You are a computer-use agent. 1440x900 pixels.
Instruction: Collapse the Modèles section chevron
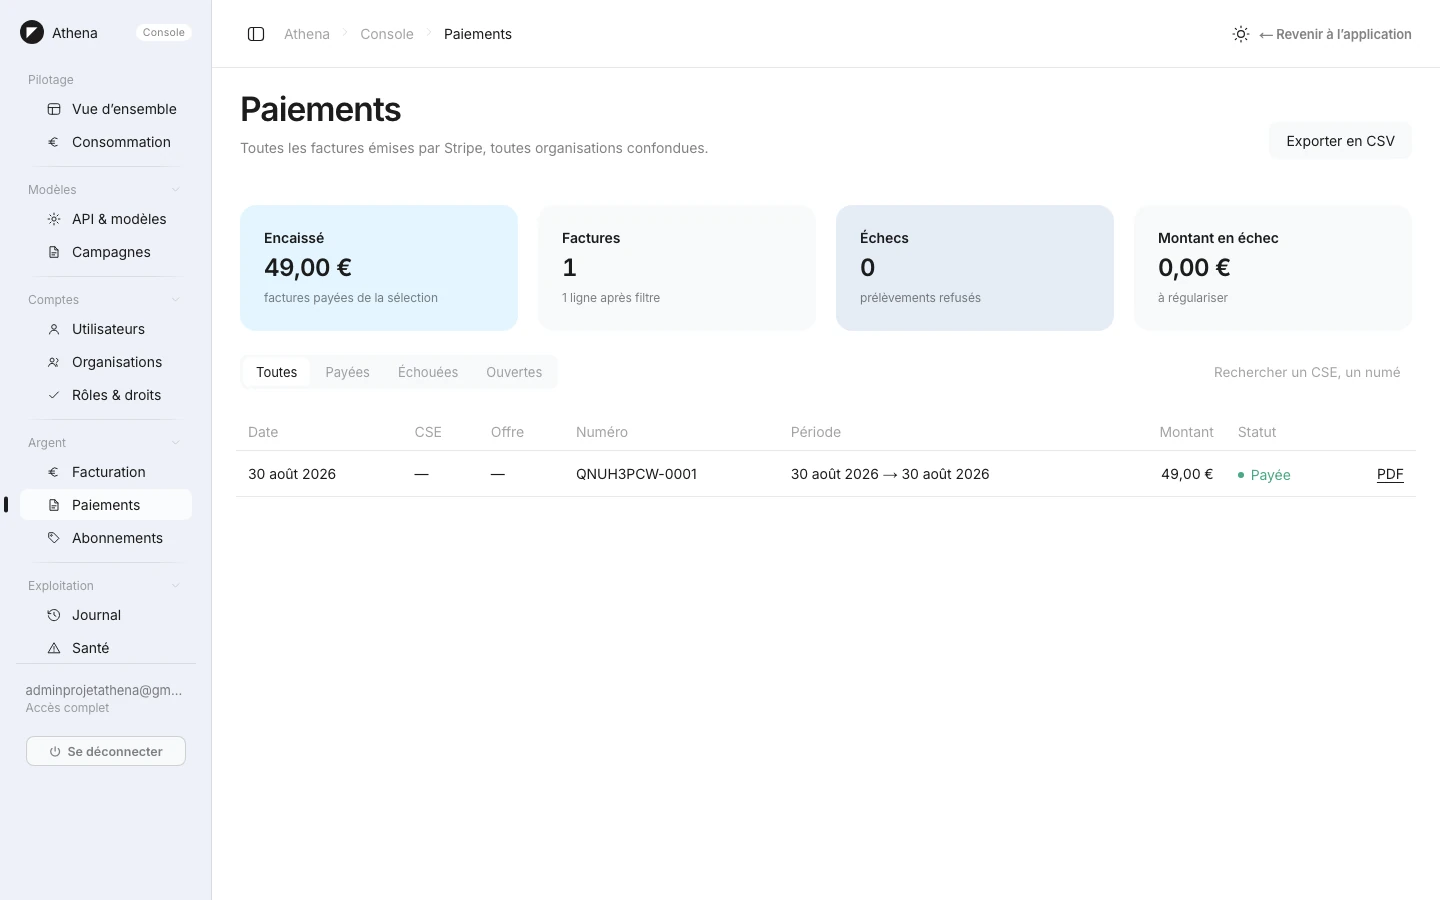(176, 190)
